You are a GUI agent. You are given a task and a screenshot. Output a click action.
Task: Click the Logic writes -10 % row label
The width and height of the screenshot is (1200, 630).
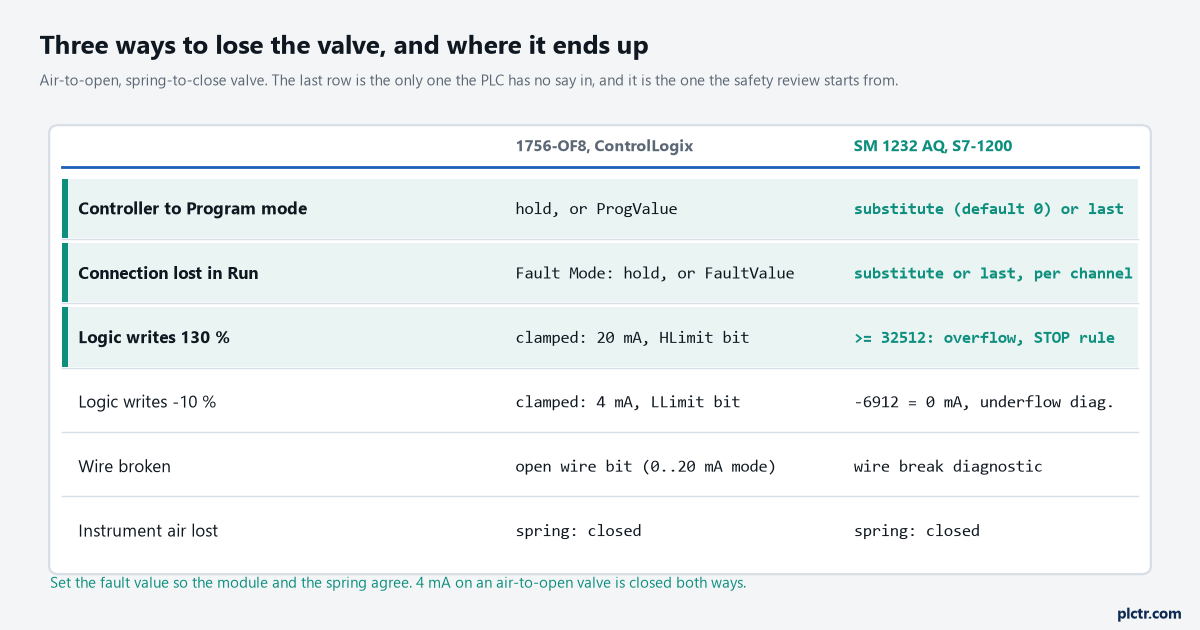pyautogui.click(x=147, y=401)
